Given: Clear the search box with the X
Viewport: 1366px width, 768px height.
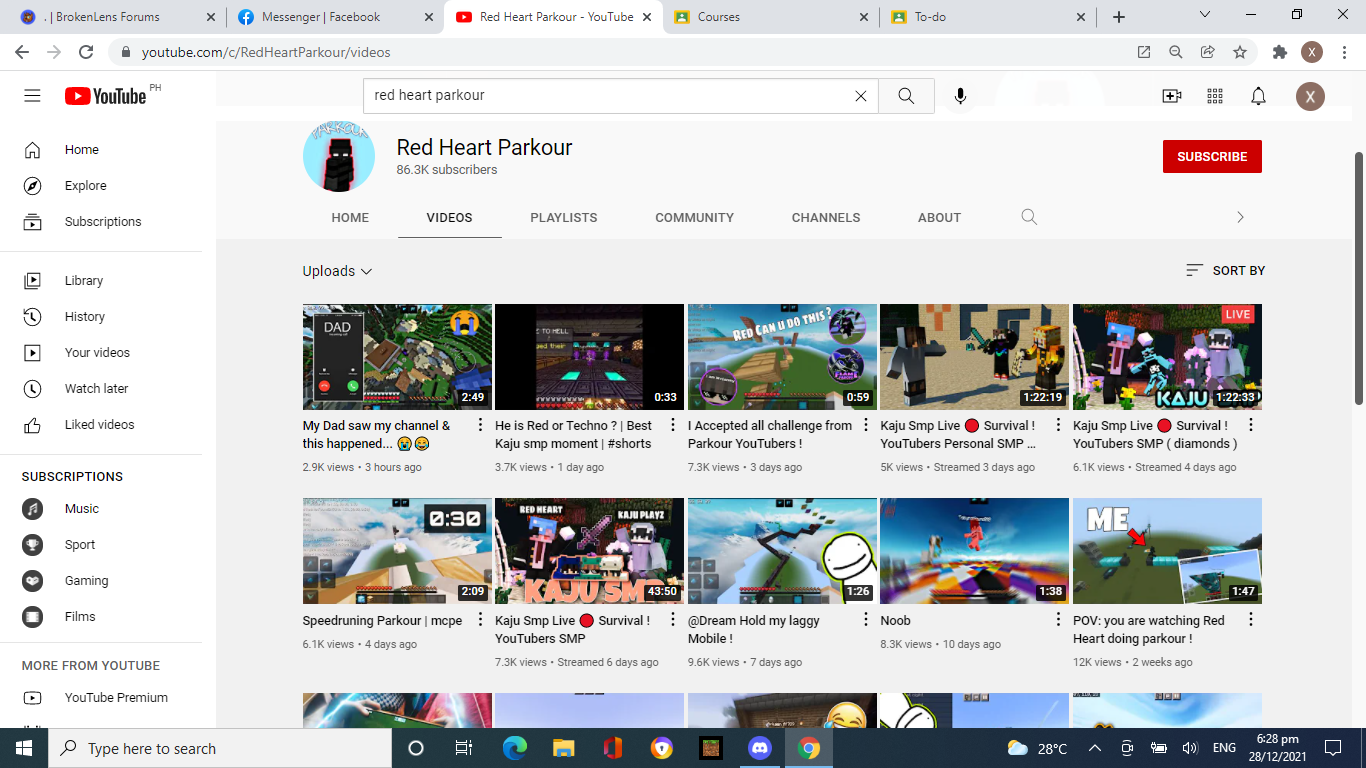Looking at the screenshot, I should [860, 96].
